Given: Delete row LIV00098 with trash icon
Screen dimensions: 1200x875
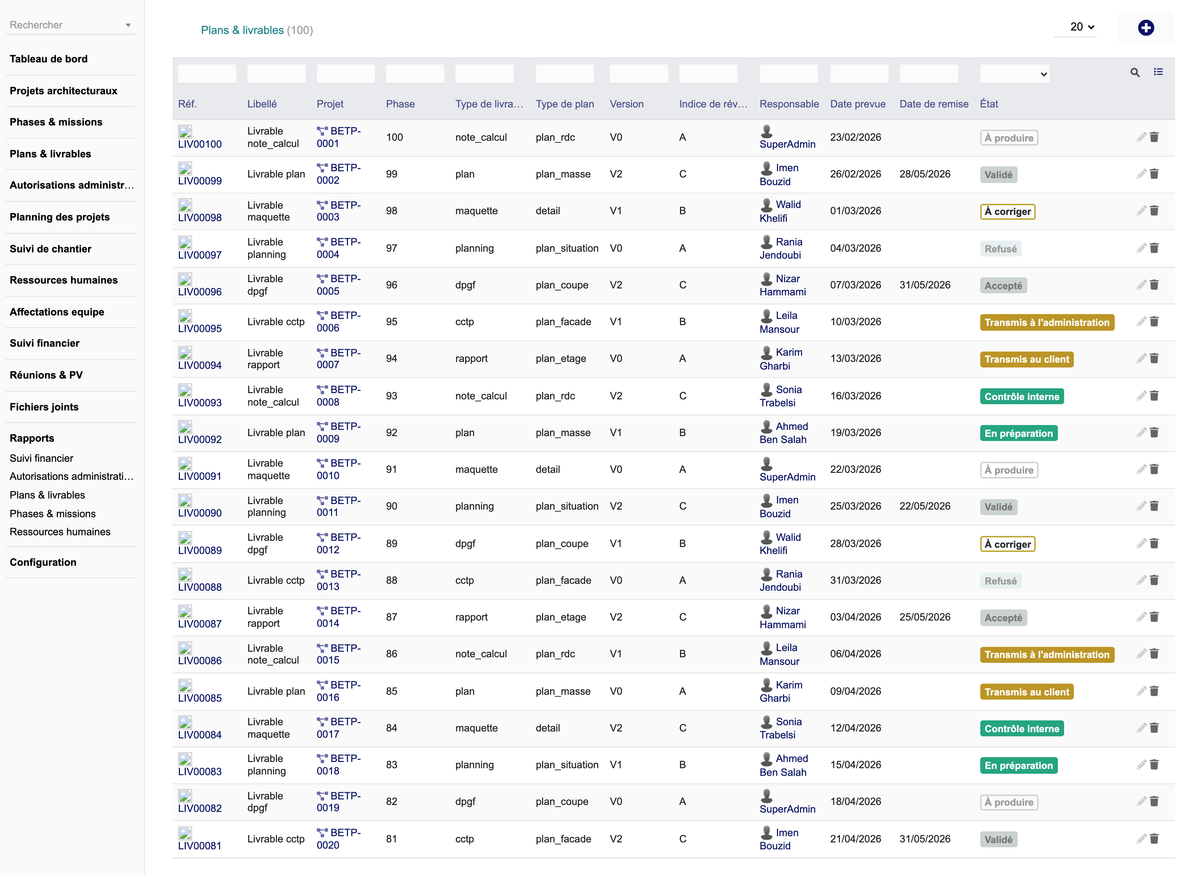Looking at the screenshot, I should 1154,211.
